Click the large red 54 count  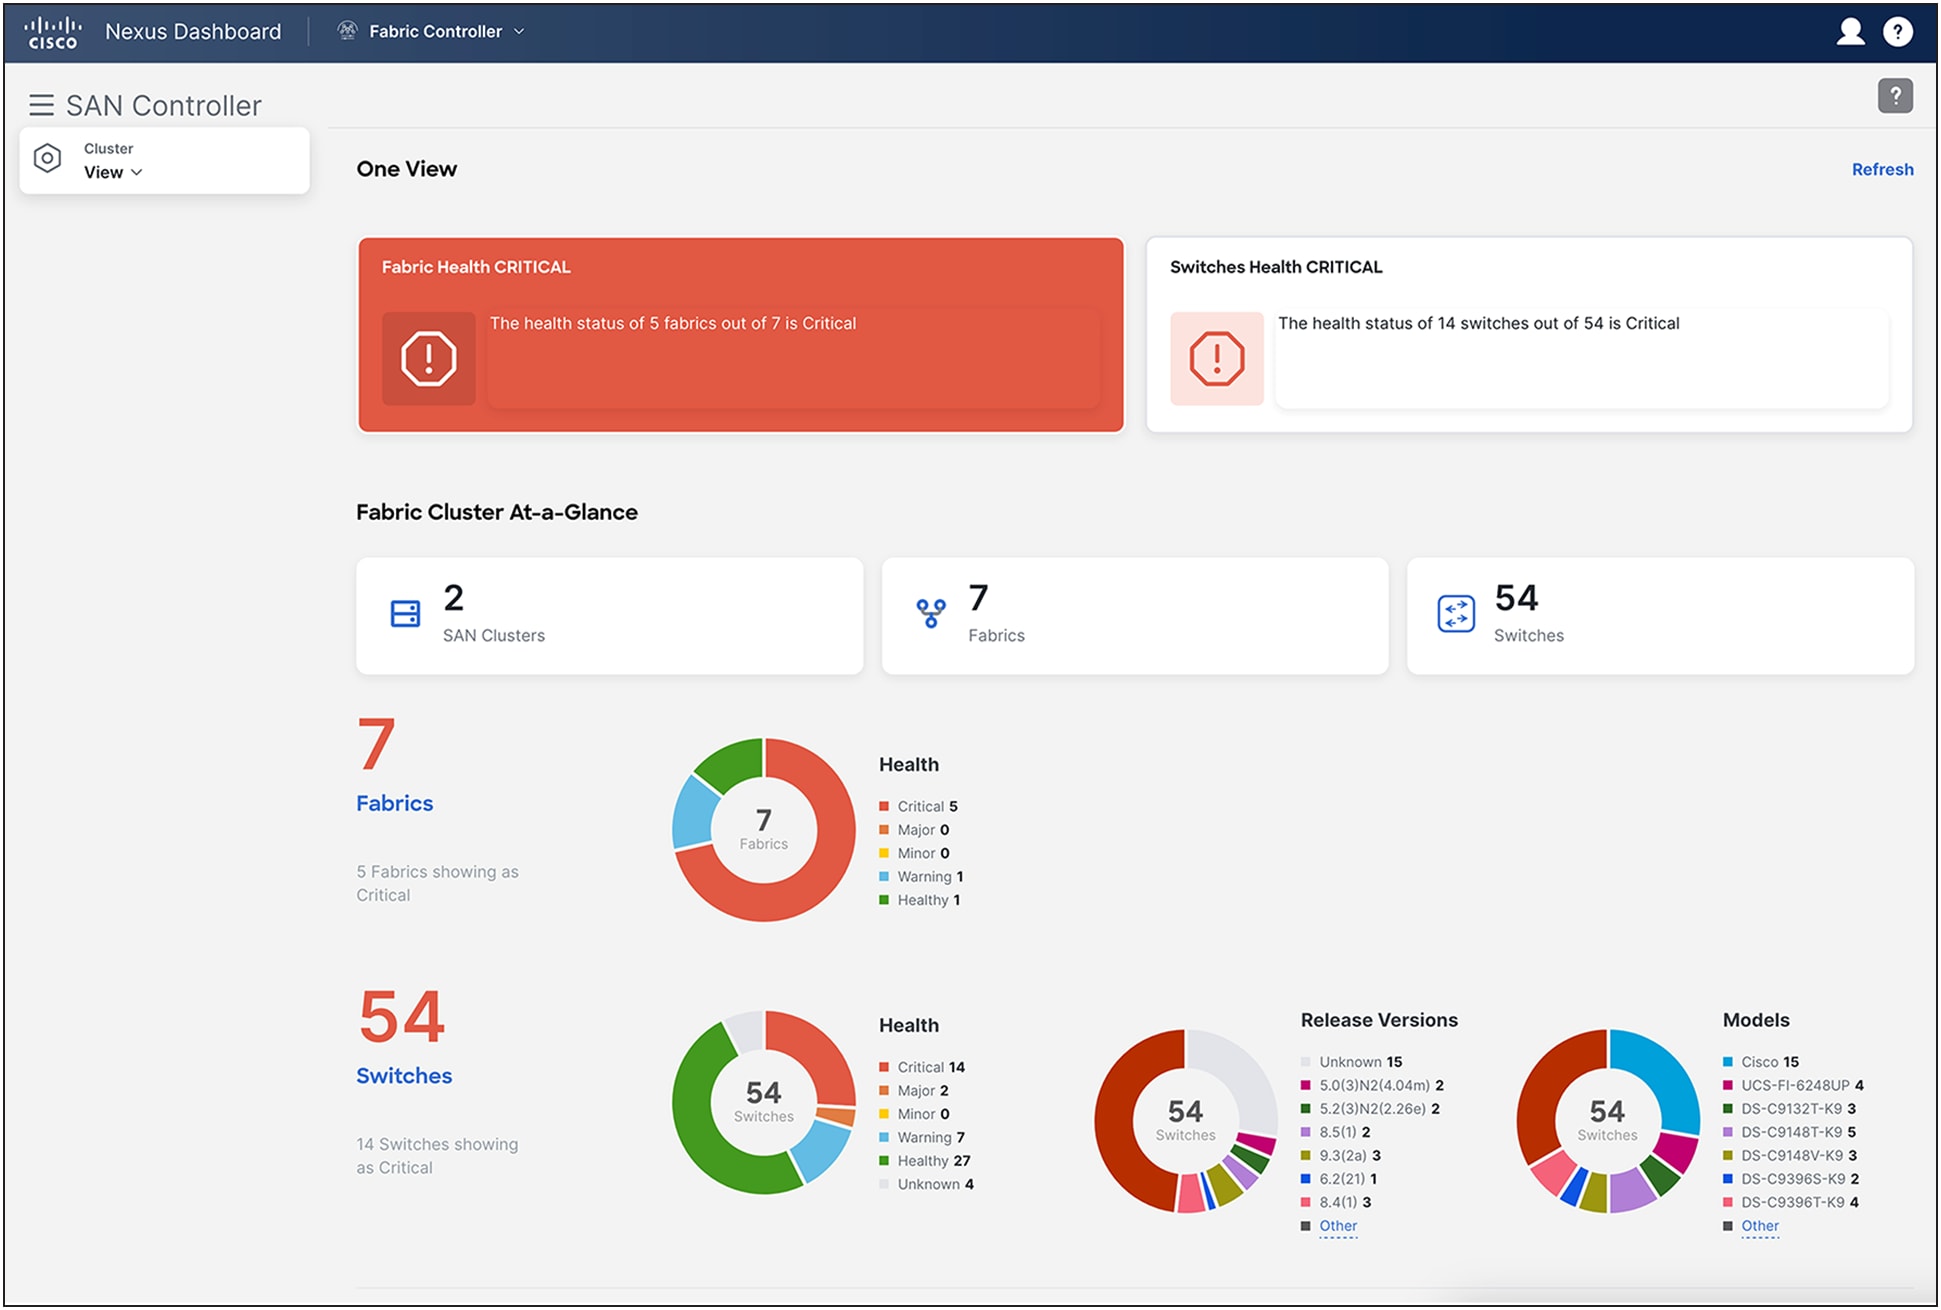402,1016
